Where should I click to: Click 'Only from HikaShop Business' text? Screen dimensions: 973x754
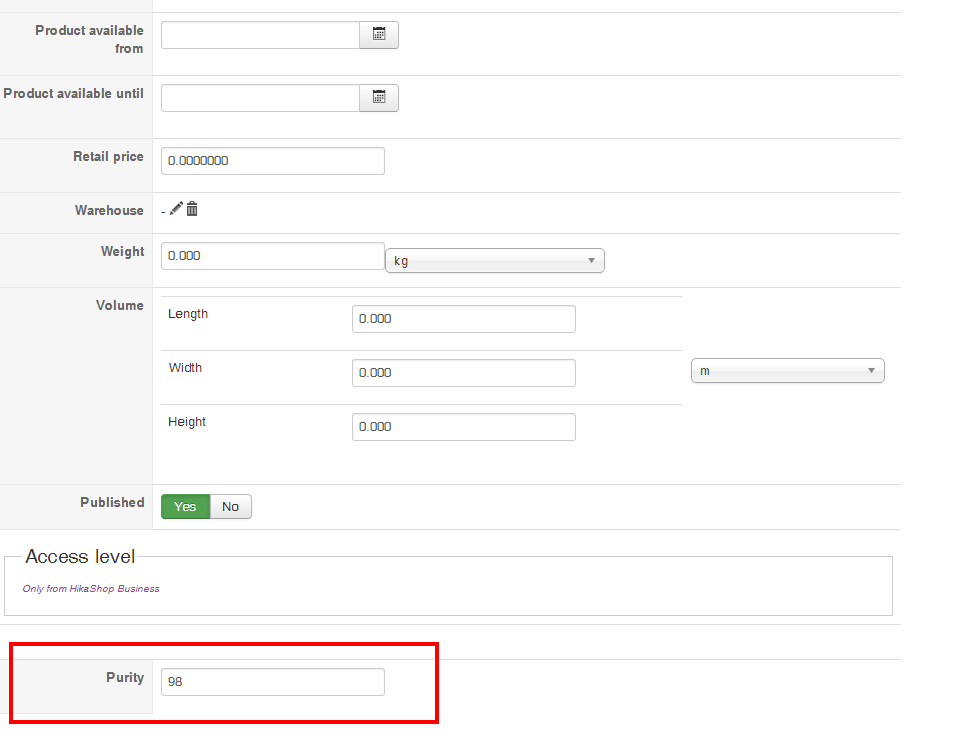point(91,588)
